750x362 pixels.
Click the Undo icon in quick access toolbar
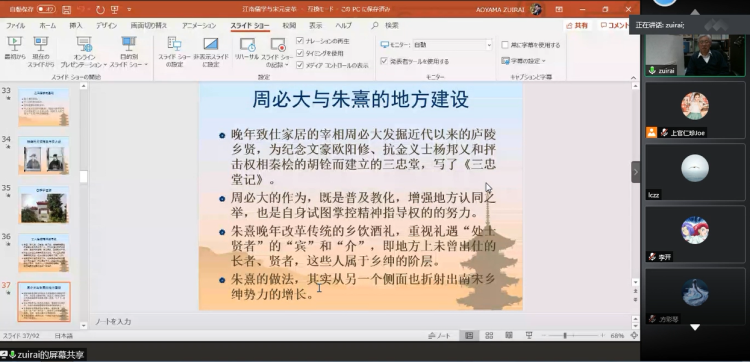click(x=81, y=10)
